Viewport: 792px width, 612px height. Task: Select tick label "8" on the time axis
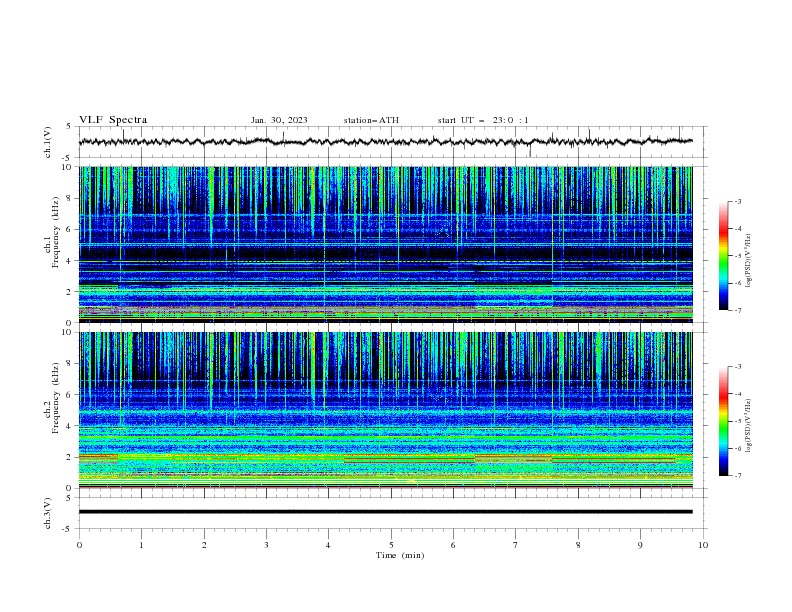click(578, 545)
